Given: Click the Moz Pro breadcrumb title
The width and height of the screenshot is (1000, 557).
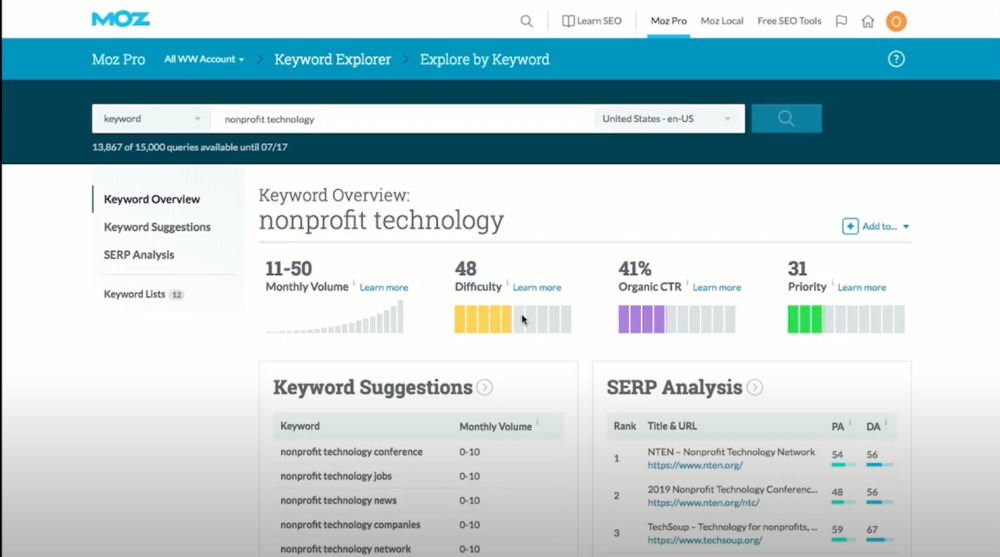Looking at the screenshot, I should [119, 59].
